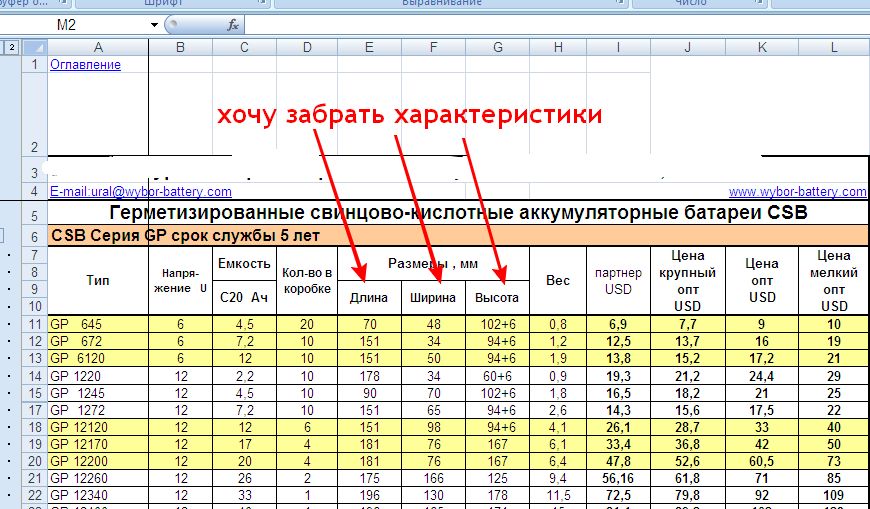Select row 6 header
This screenshot has height=509, width=870.
tap(34, 237)
